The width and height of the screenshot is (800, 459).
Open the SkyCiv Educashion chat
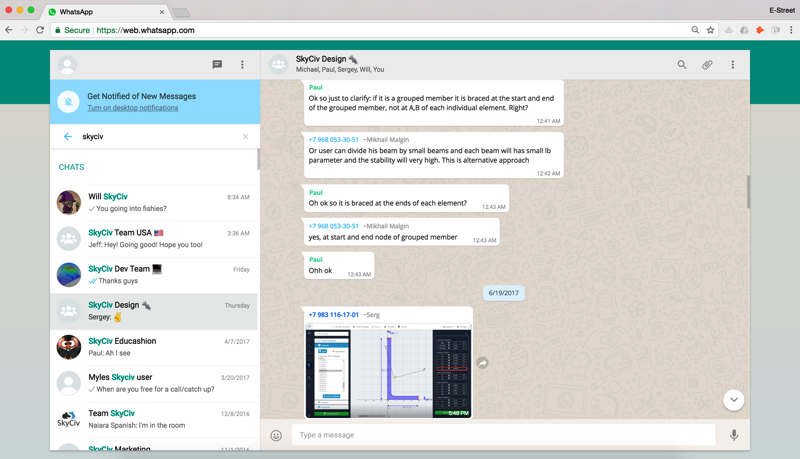154,347
